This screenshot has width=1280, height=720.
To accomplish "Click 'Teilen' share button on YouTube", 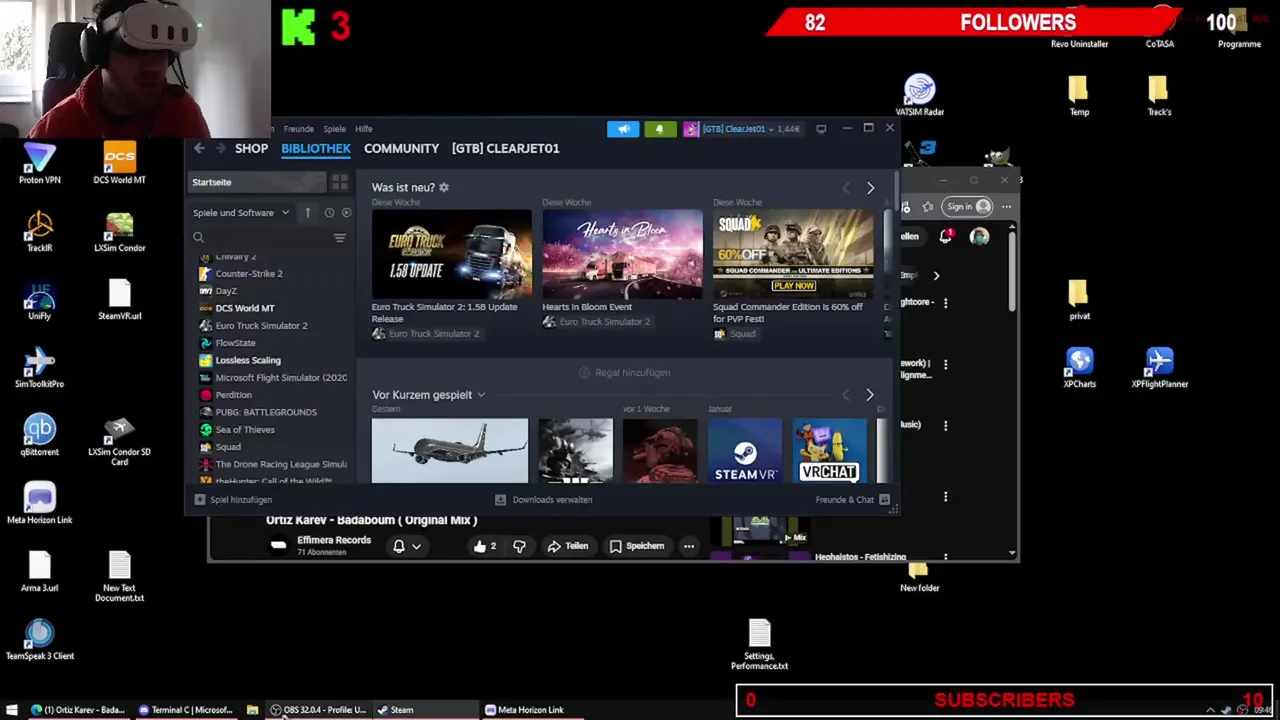I will [x=567, y=546].
